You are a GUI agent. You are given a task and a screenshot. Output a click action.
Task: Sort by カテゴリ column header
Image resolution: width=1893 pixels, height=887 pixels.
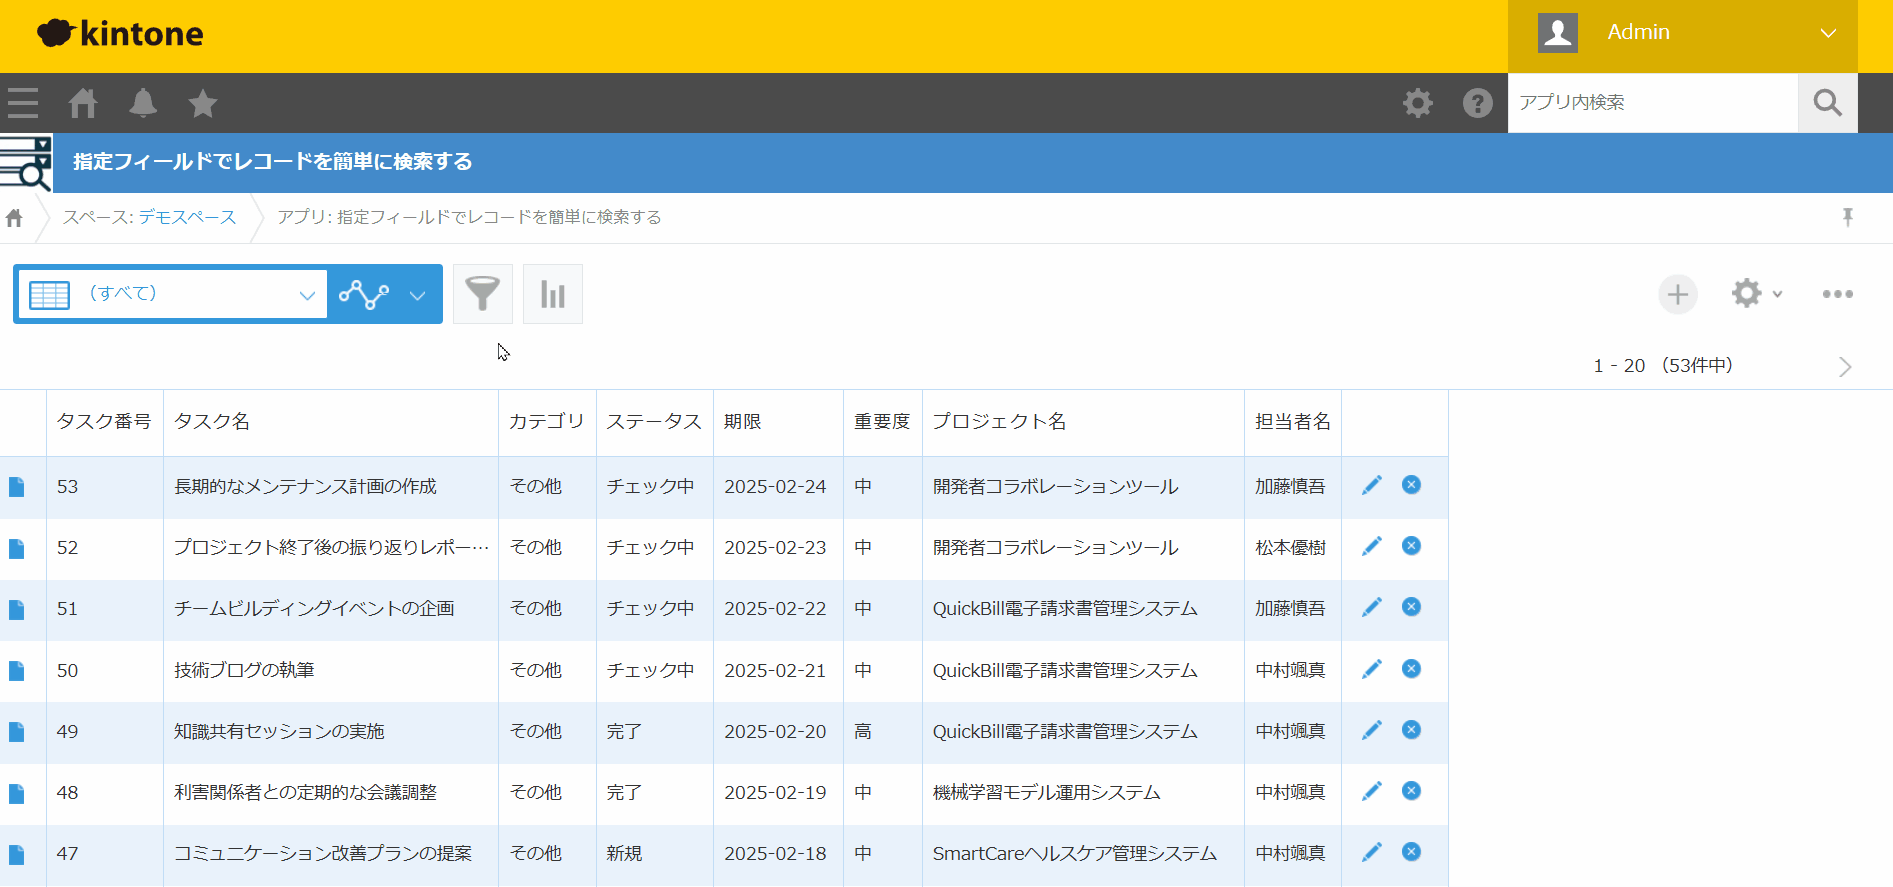point(546,422)
